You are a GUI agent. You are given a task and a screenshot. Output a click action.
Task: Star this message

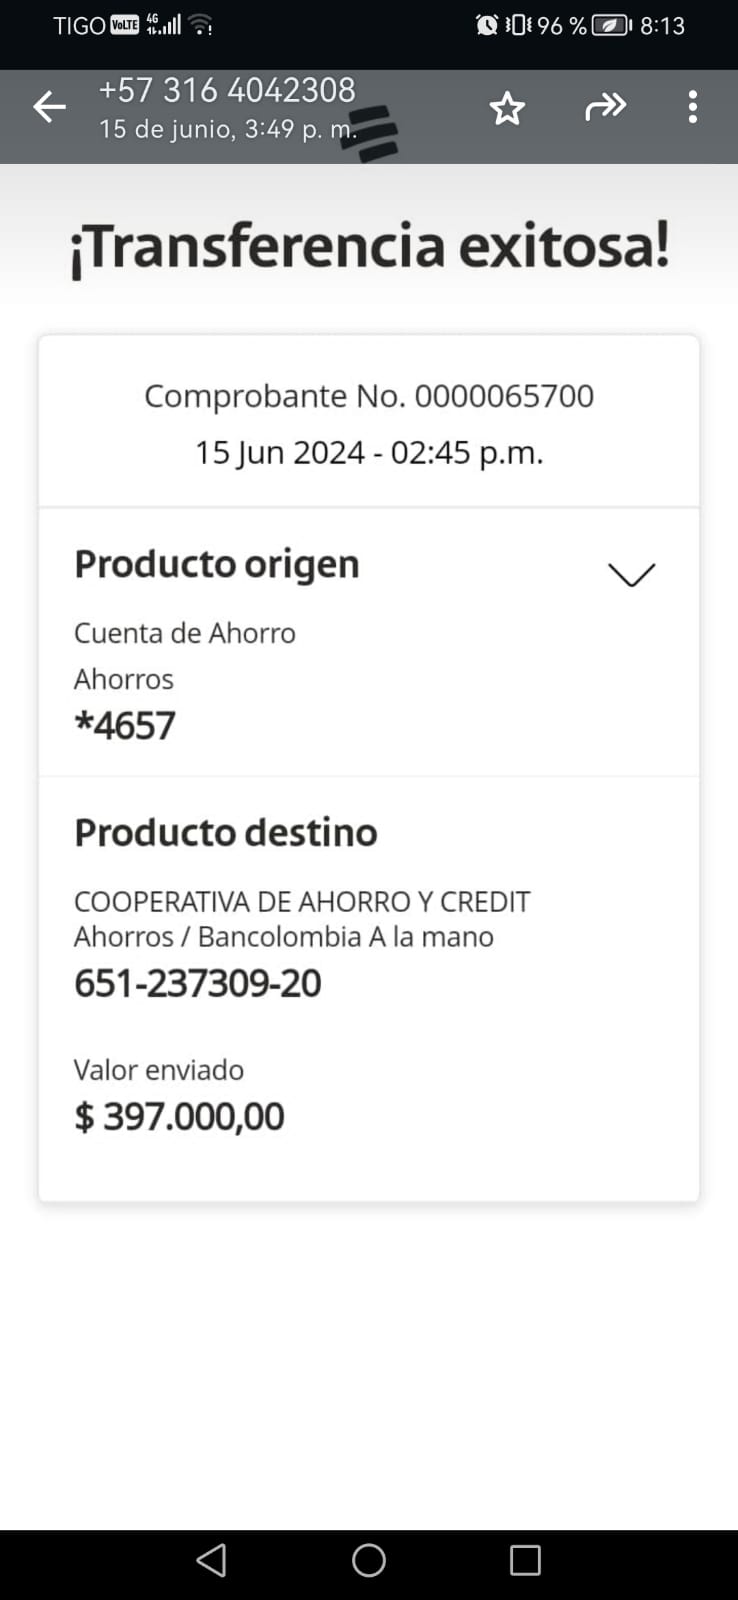tap(507, 108)
